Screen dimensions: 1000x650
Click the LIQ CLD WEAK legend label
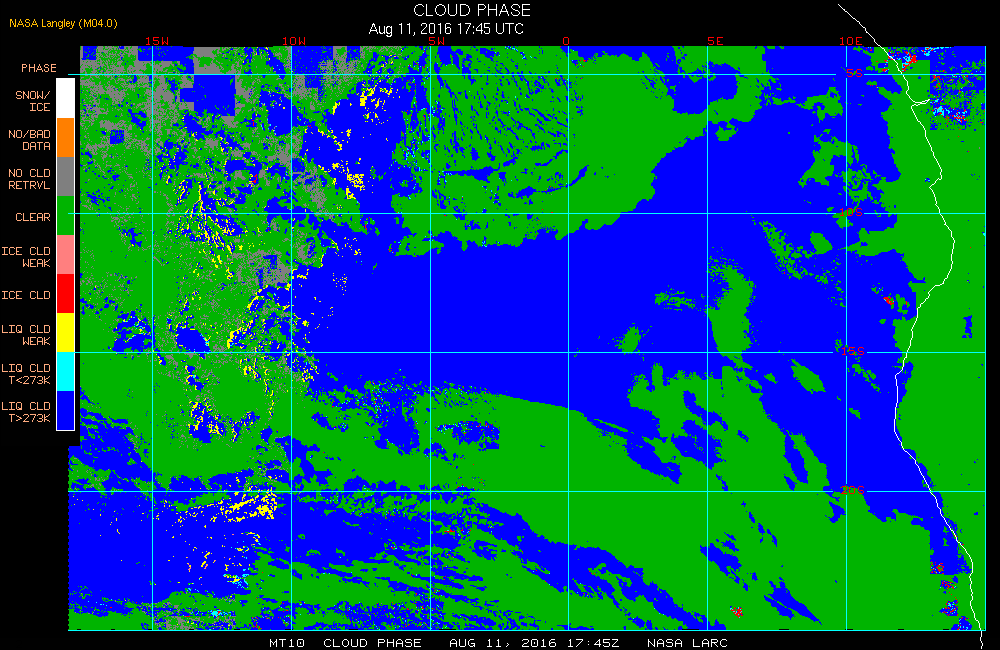coord(26,335)
